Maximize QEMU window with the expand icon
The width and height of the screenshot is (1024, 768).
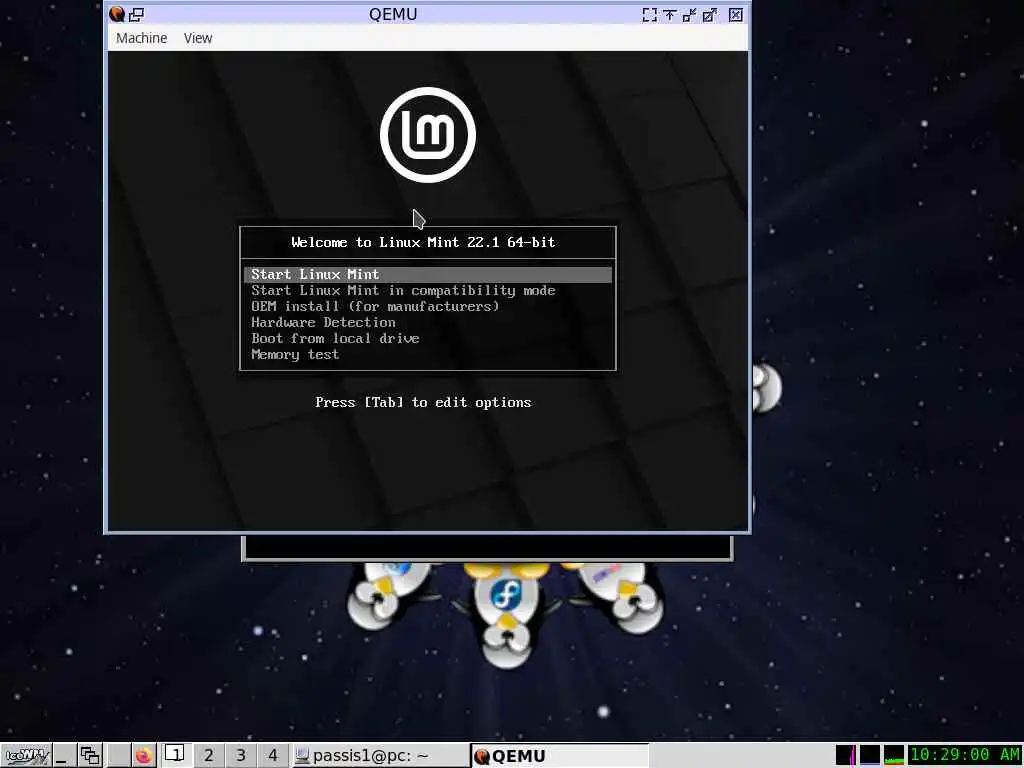pos(710,14)
